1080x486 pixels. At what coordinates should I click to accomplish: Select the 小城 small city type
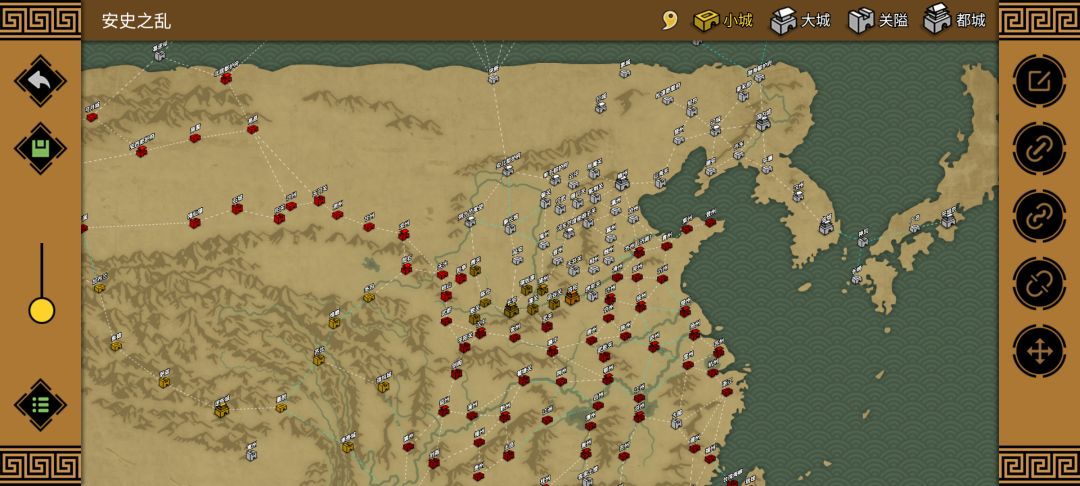723,20
